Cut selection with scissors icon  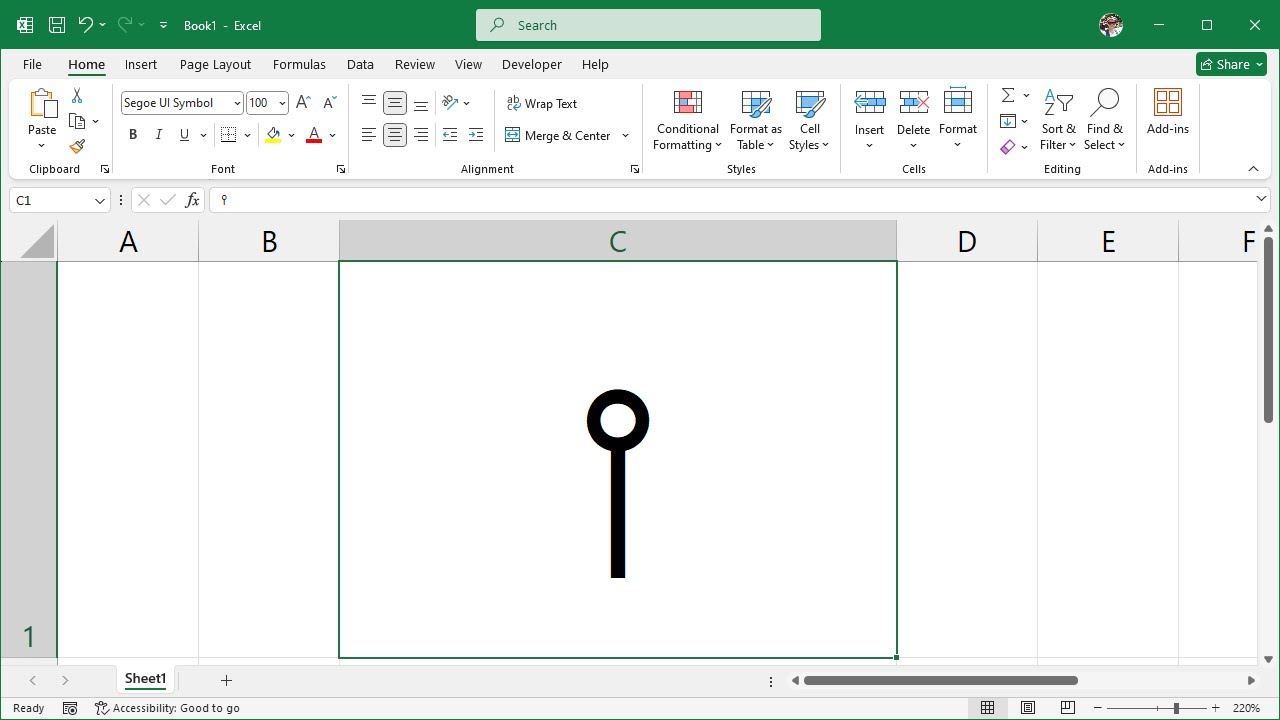pyautogui.click(x=77, y=96)
